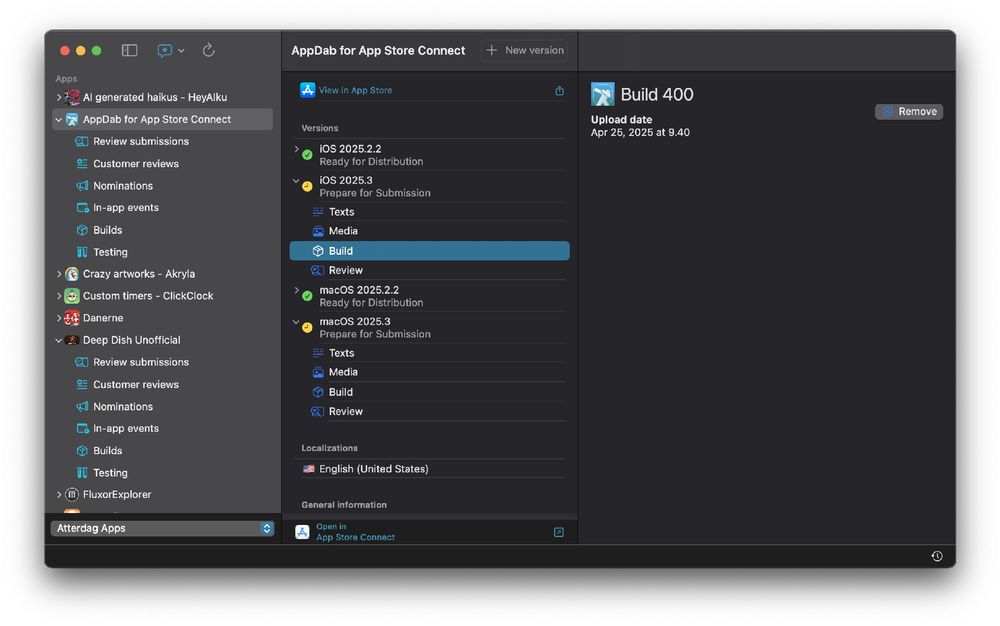Viewport: 1000px width, 626px height.
Task: Select the iOS 2025.2.2 Ready for Distribution row
Action: (429, 155)
